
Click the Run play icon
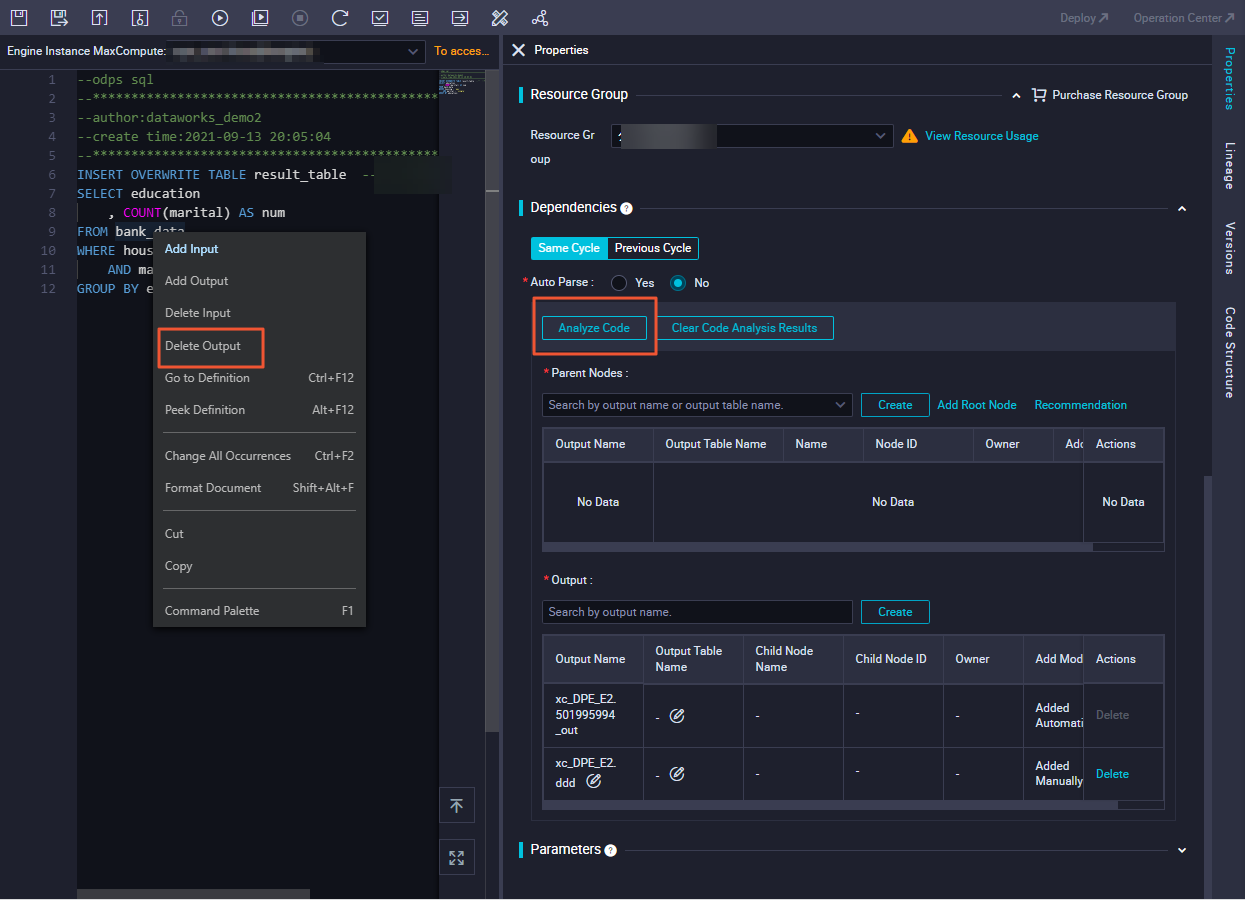coord(220,18)
